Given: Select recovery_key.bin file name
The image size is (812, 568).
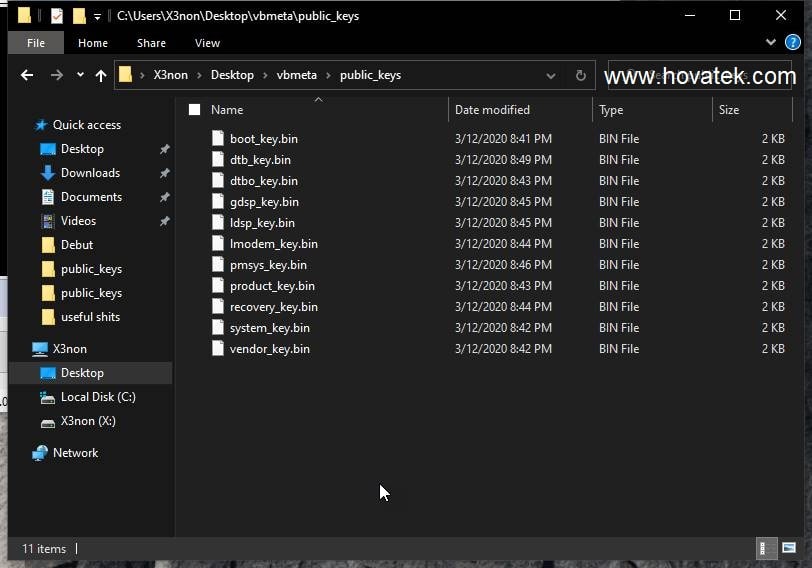Looking at the screenshot, I should tap(273, 307).
